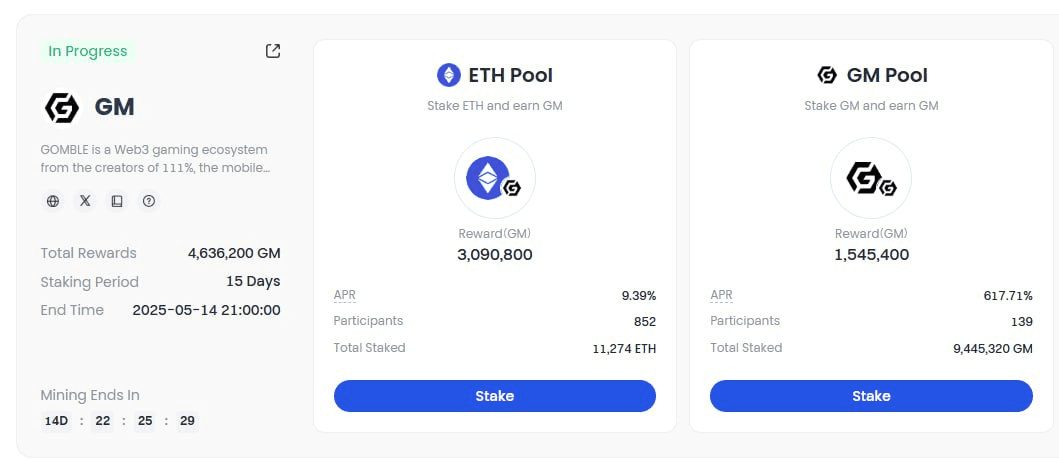Viewport: 1059px width, 460px height.
Task: Click the large ETH reward circle icon
Action: [494, 178]
